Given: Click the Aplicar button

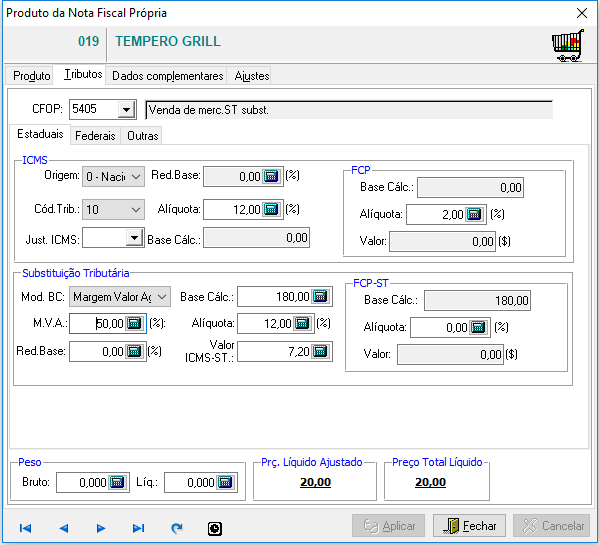Looking at the screenshot, I should coord(388,526).
